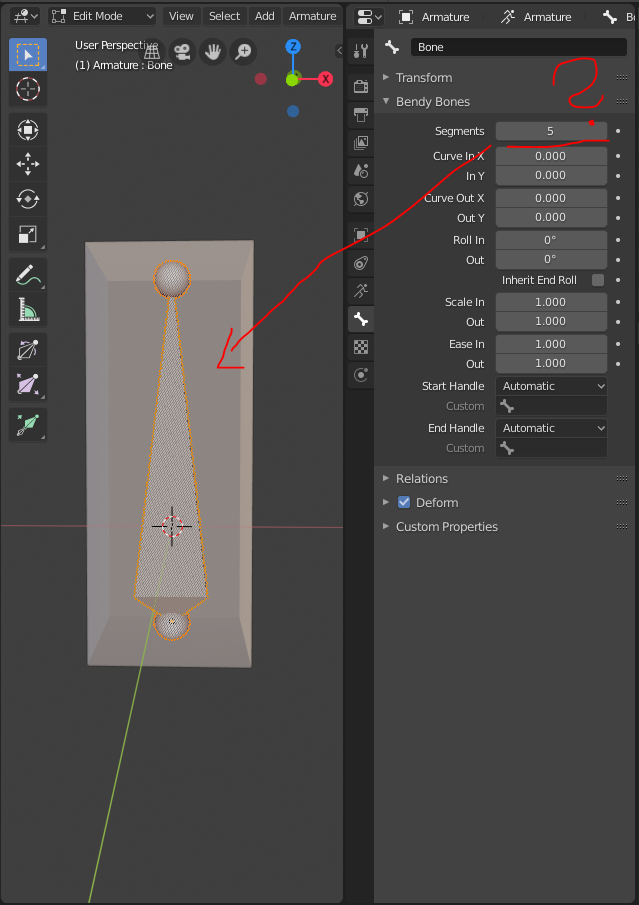The width and height of the screenshot is (639, 905).
Task: Select the Bone Roll tool
Action: 28,350
